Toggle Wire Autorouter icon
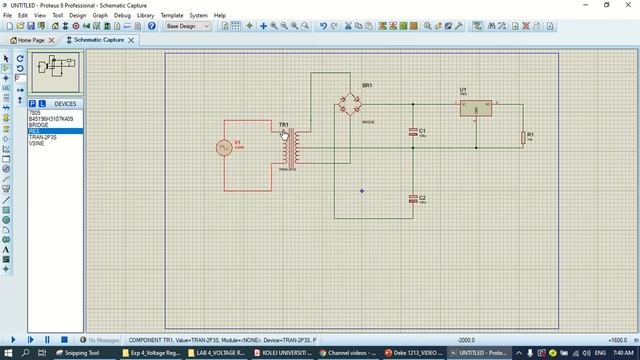 coord(477,26)
